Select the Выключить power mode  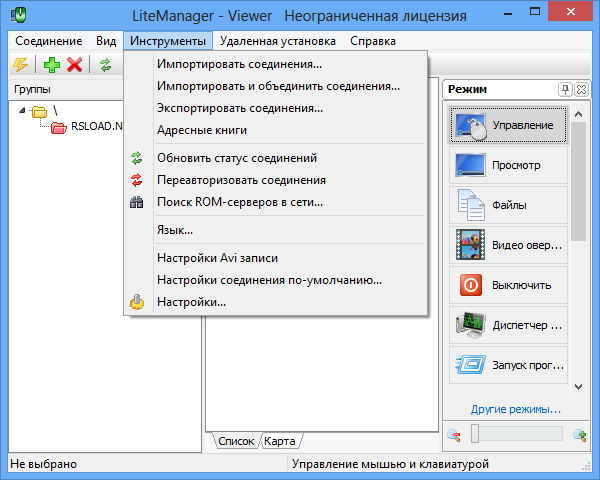[x=508, y=285]
